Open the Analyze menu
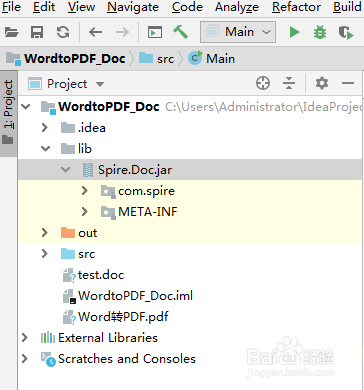This screenshot has height=390, width=364. point(237,7)
